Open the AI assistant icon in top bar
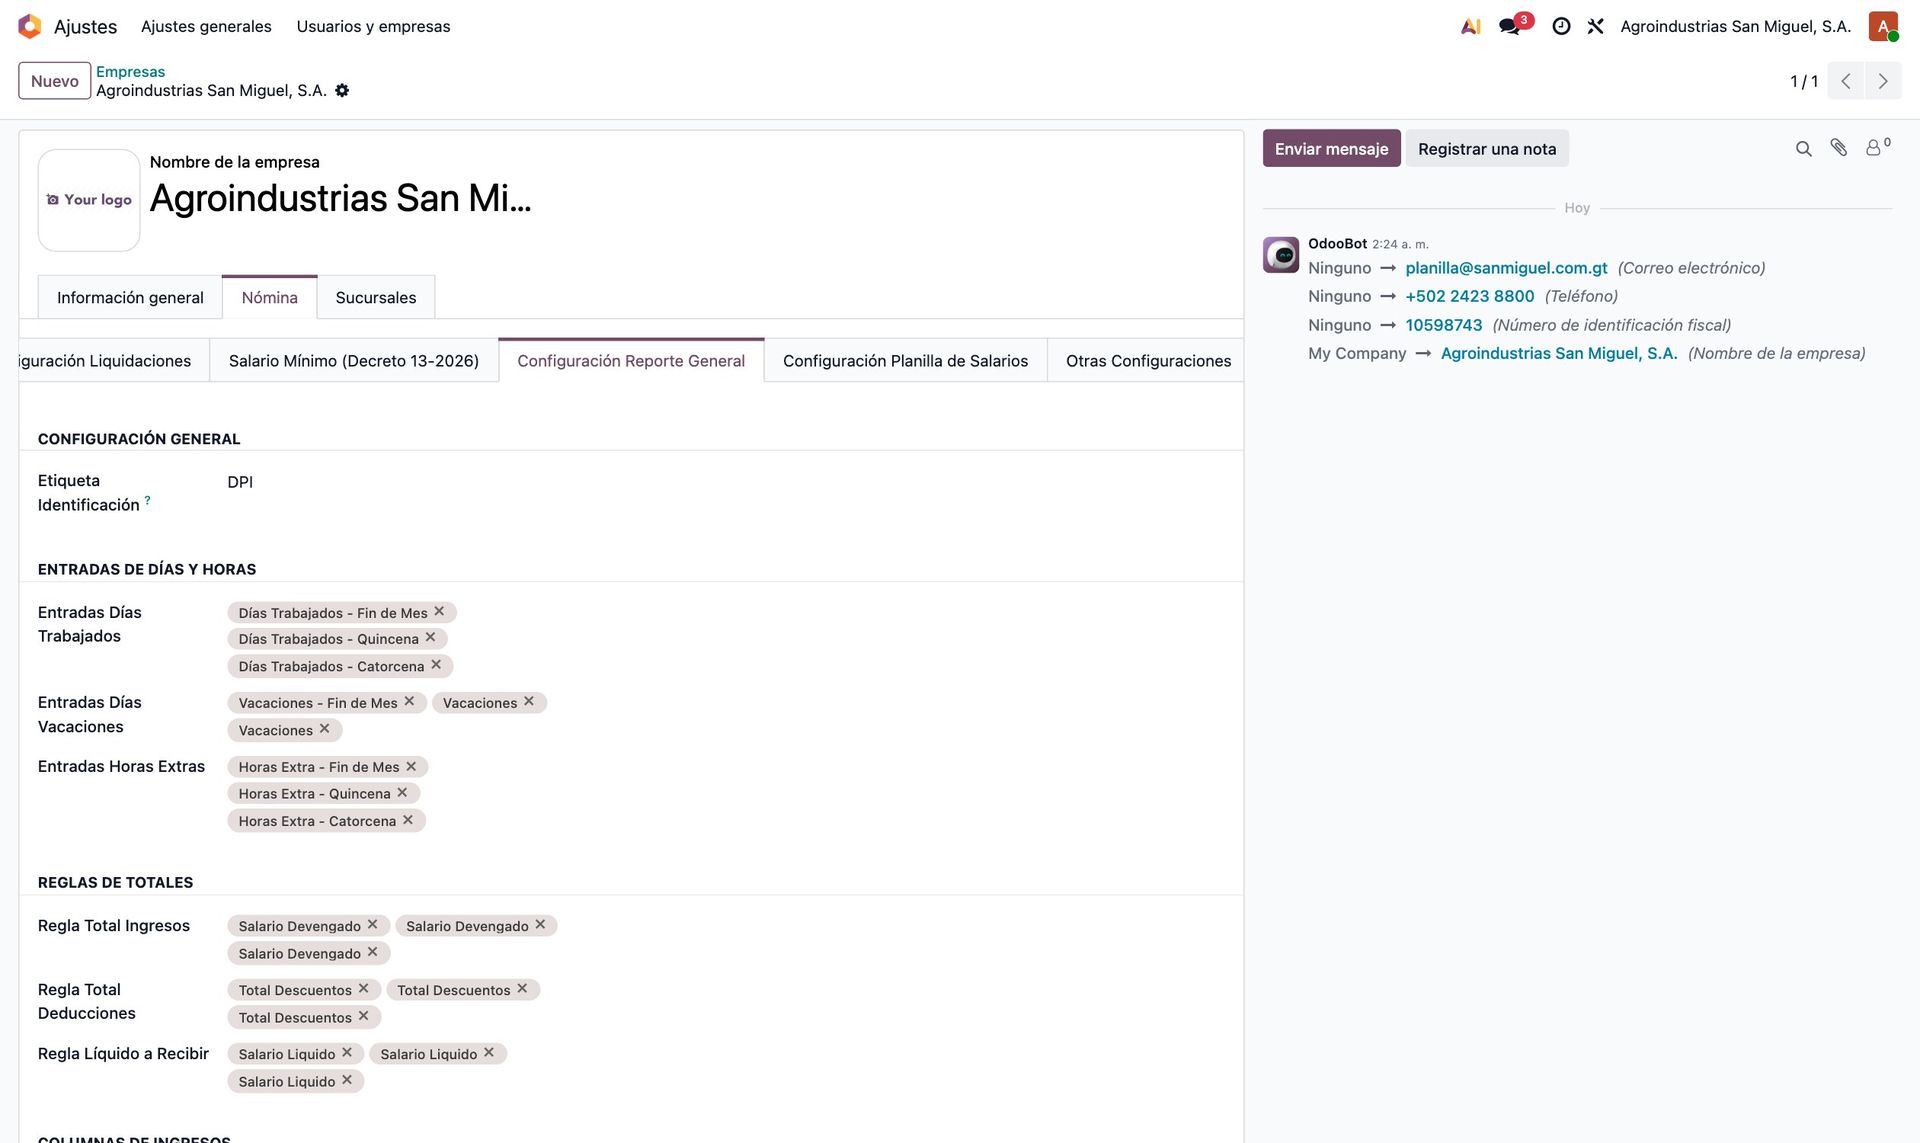The height and width of the screenshot is (1143, 1920). coord(1470,26)
